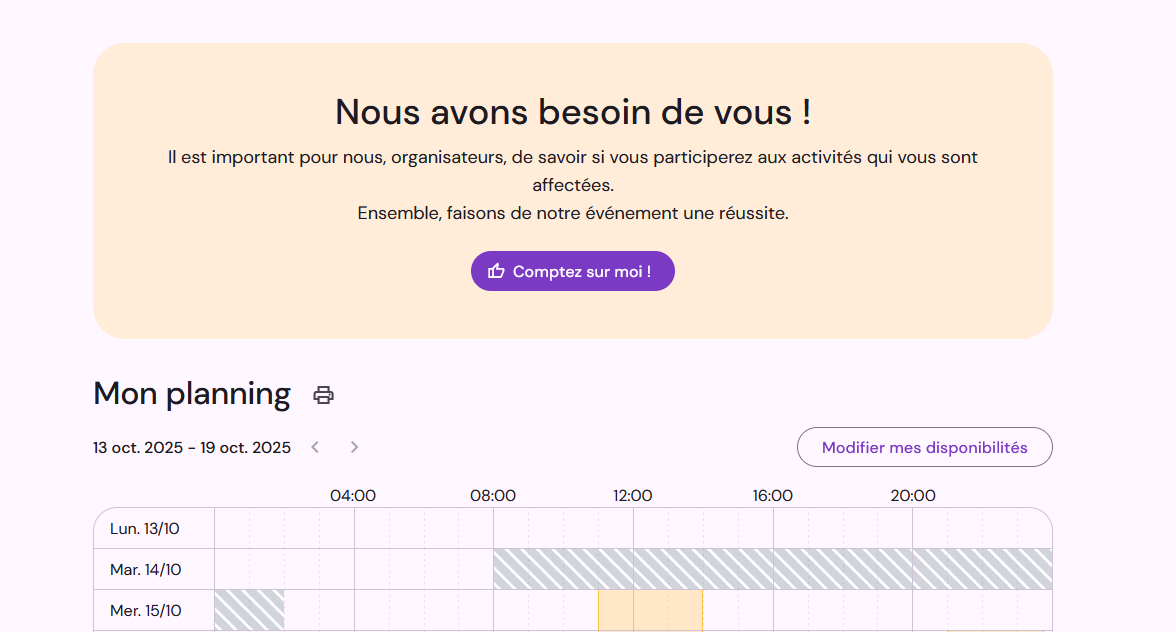Click the 04:00 time header

pyautogui.click(x=353, y=495)
